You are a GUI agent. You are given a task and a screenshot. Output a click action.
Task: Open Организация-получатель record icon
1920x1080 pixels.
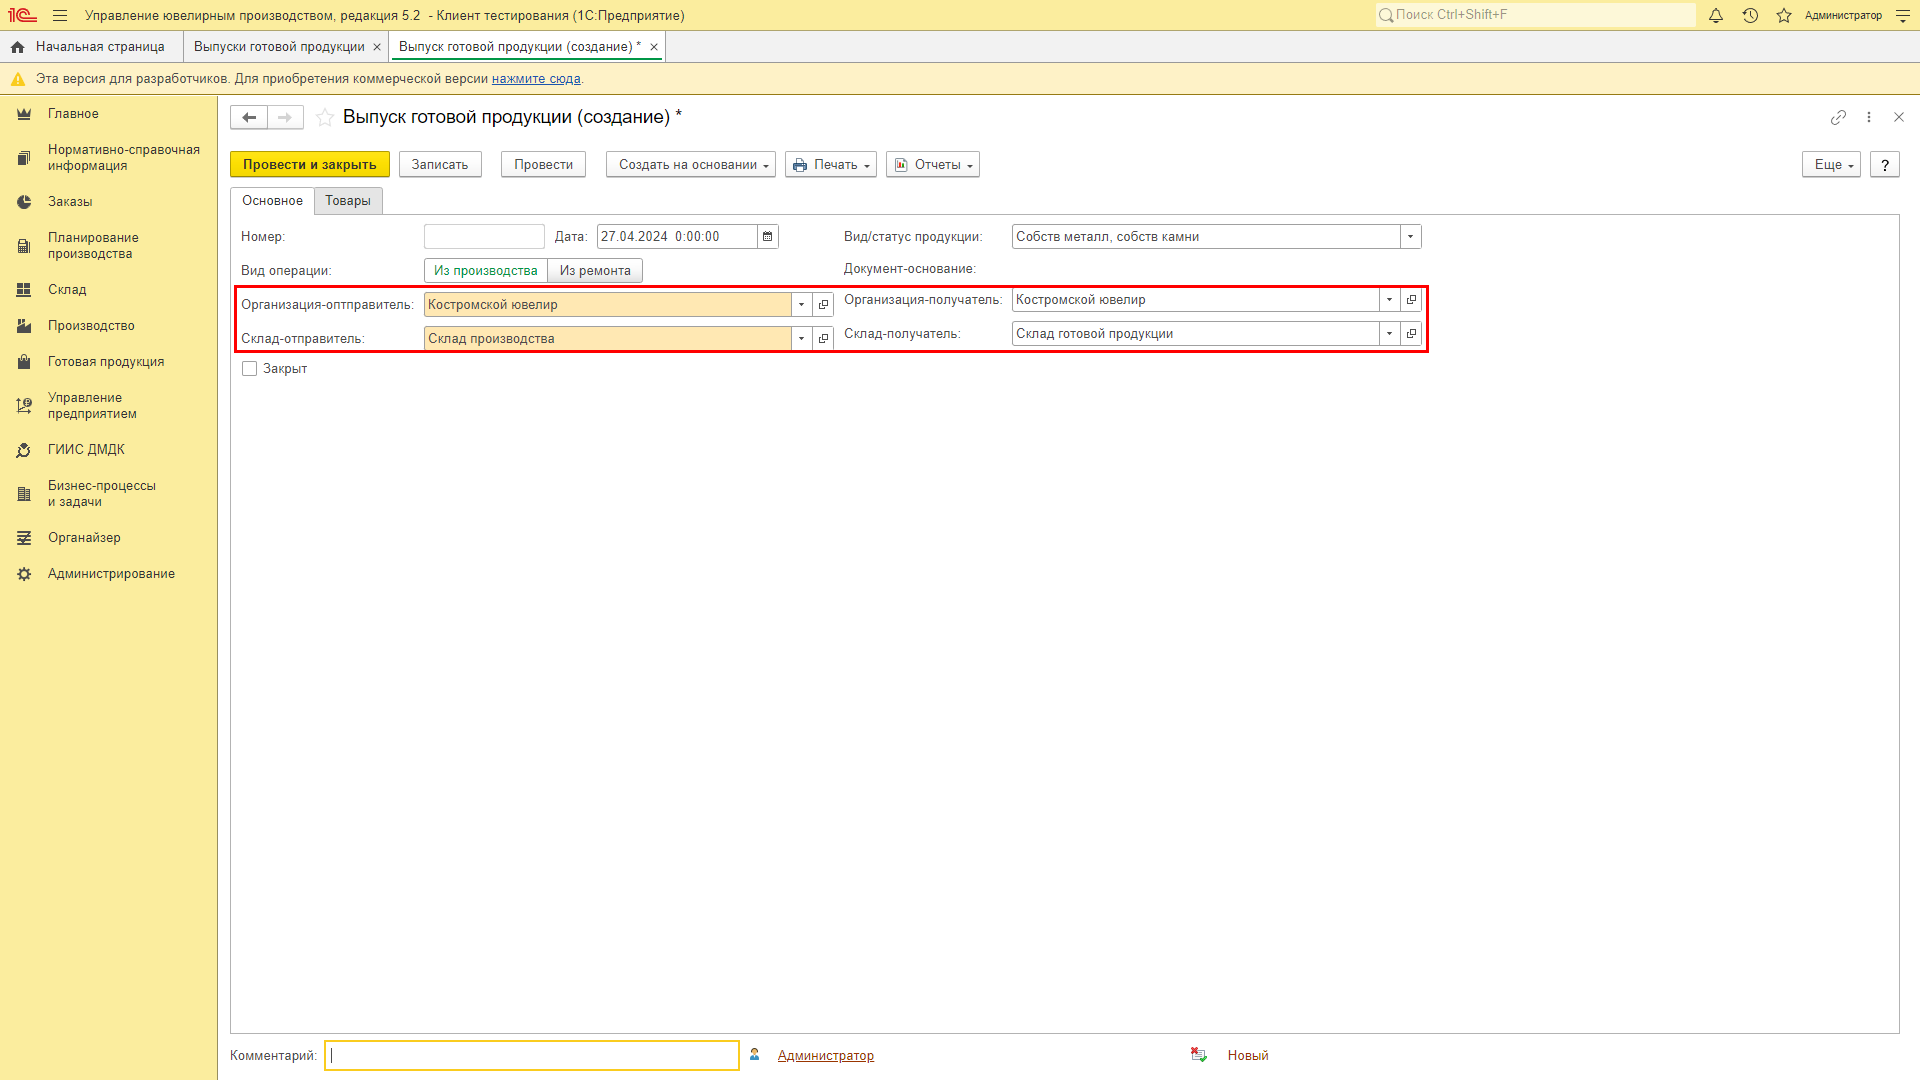click(1411, 300)
